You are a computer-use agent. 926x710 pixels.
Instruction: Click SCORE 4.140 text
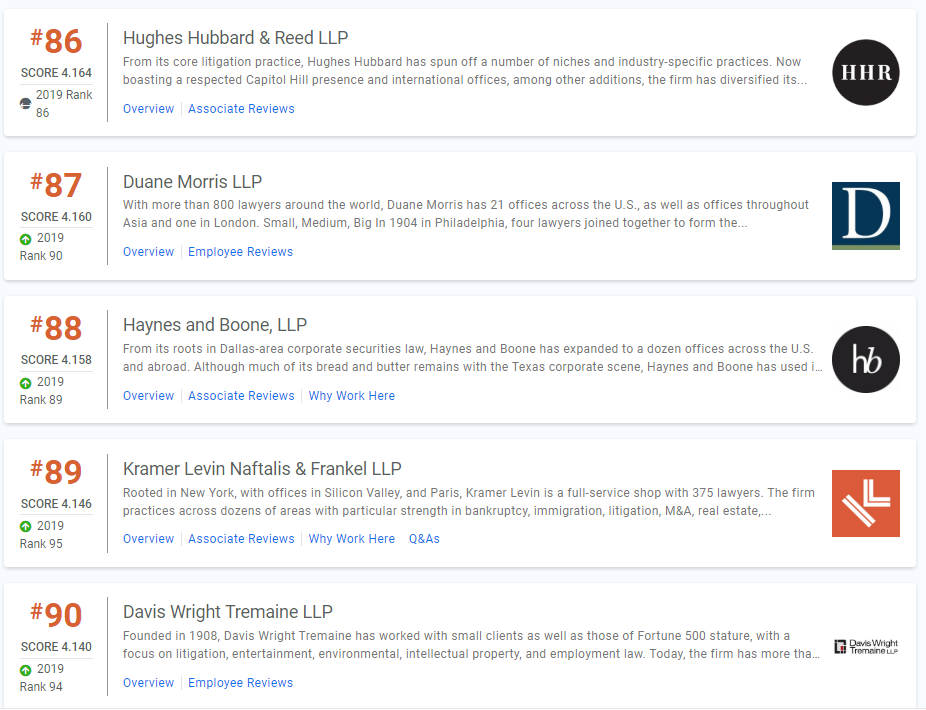click(56, 647)
